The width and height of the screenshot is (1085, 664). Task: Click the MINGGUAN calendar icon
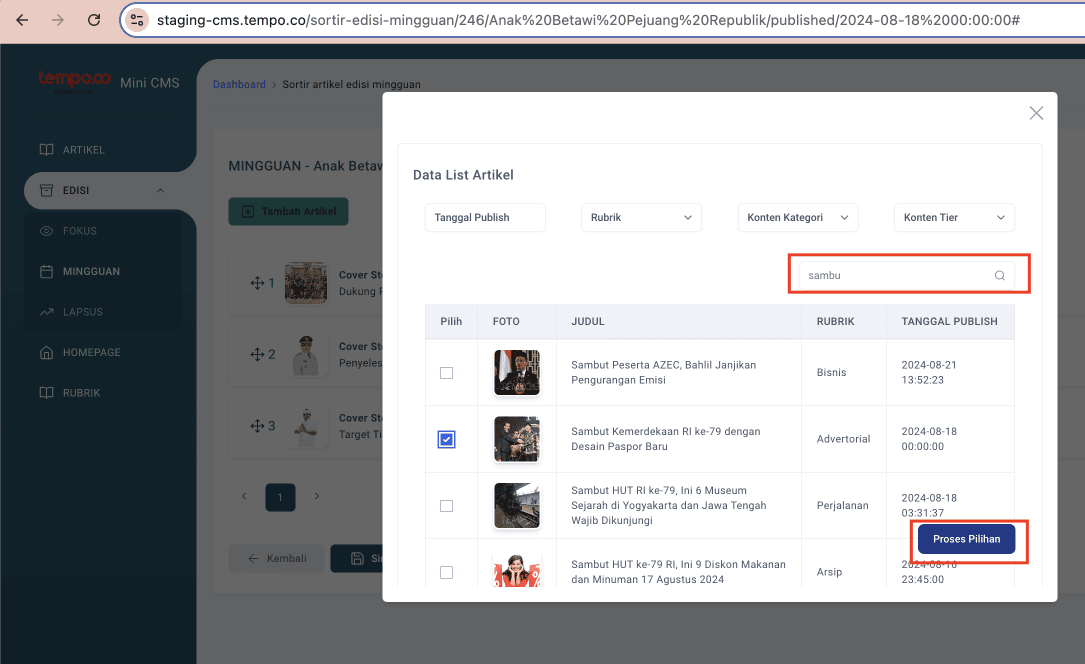tap(46, 271)
